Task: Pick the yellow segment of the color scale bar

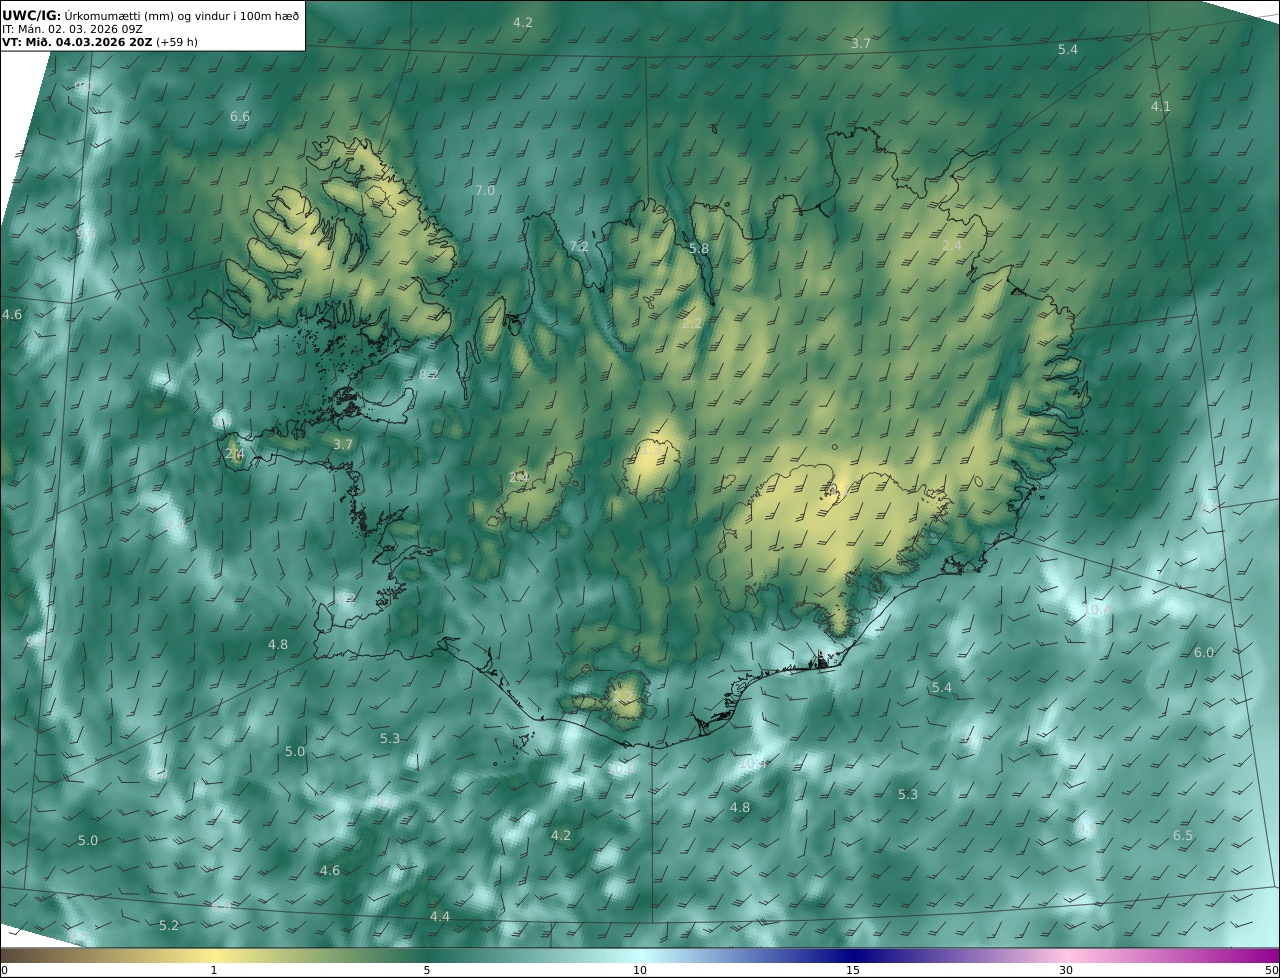Action: click(214, 955)
